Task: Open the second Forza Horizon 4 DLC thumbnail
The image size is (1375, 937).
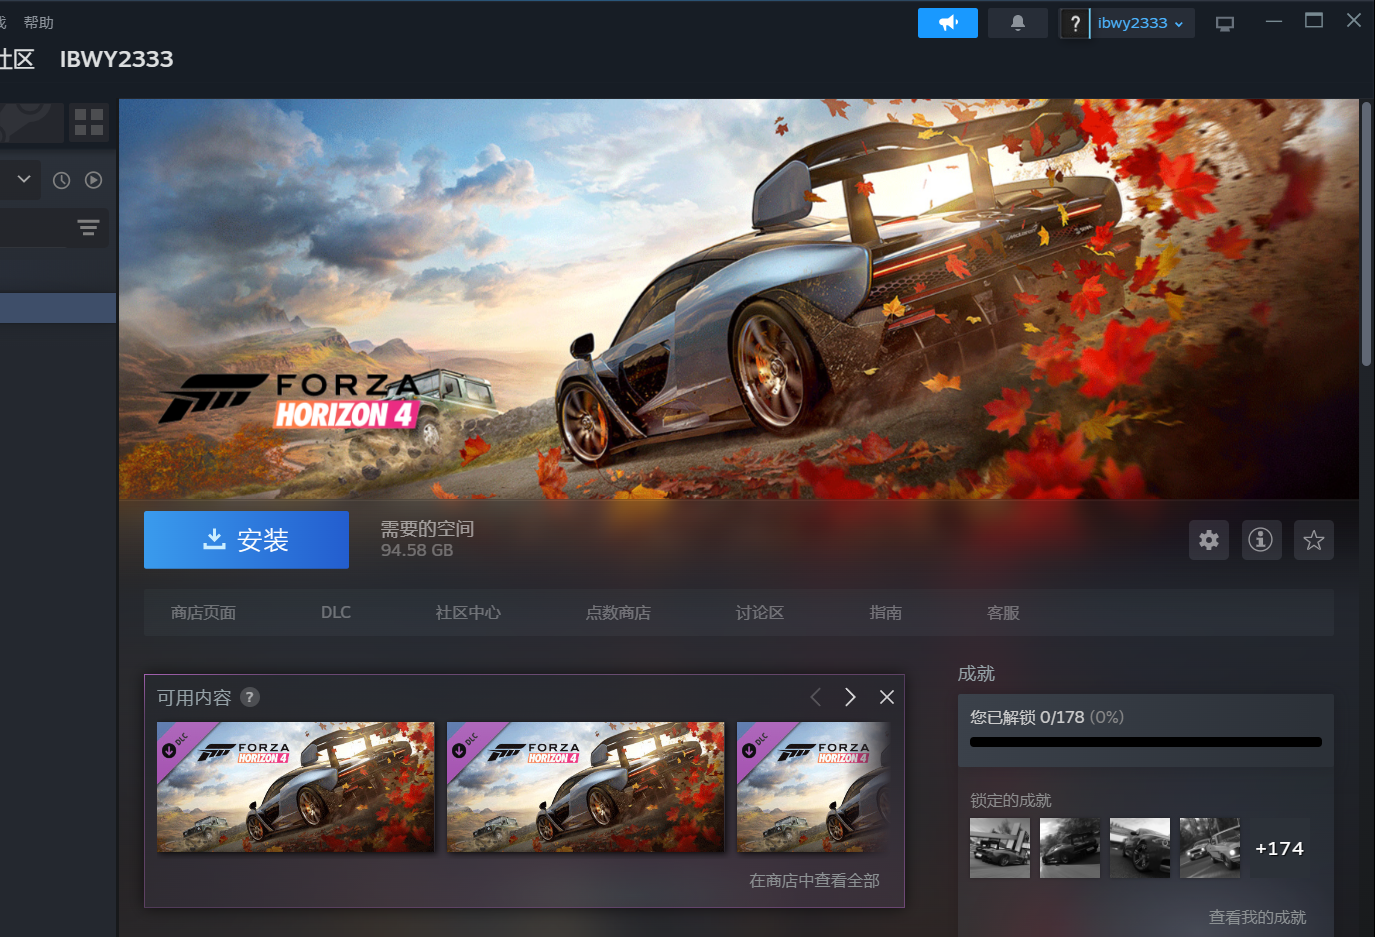Action: (586, 787)
